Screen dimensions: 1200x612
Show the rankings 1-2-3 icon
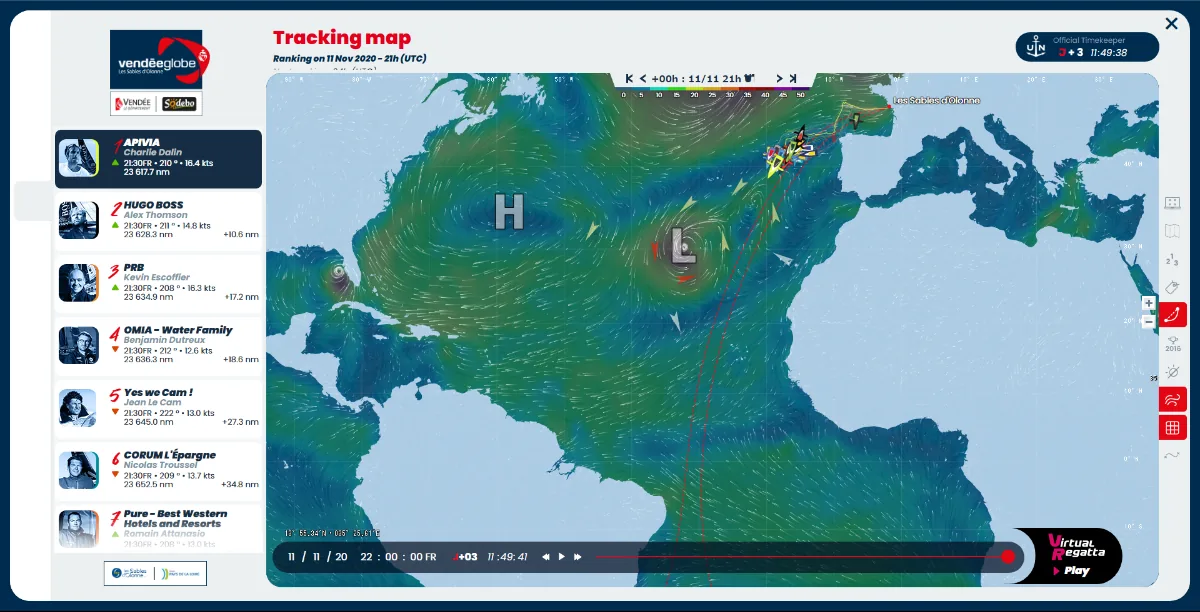(x=1173, y=259)
